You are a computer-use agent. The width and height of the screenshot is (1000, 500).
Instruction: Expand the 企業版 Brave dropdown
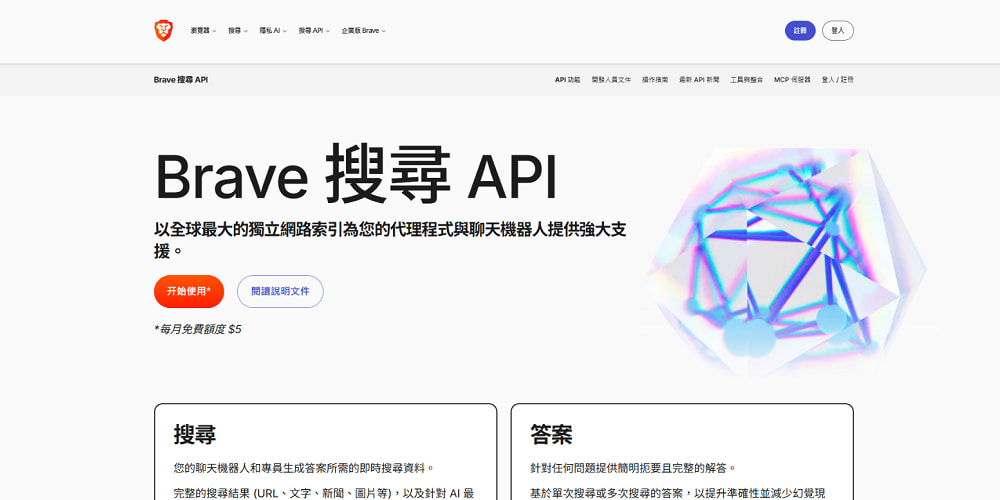coord(364,31)
